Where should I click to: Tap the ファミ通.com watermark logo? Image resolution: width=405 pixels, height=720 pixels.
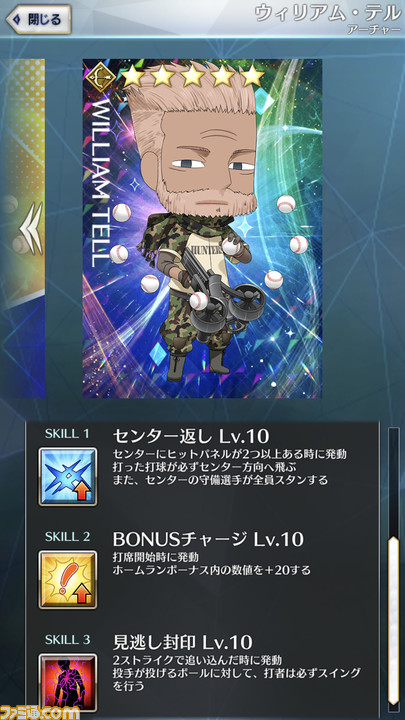[x=40, y=712]
